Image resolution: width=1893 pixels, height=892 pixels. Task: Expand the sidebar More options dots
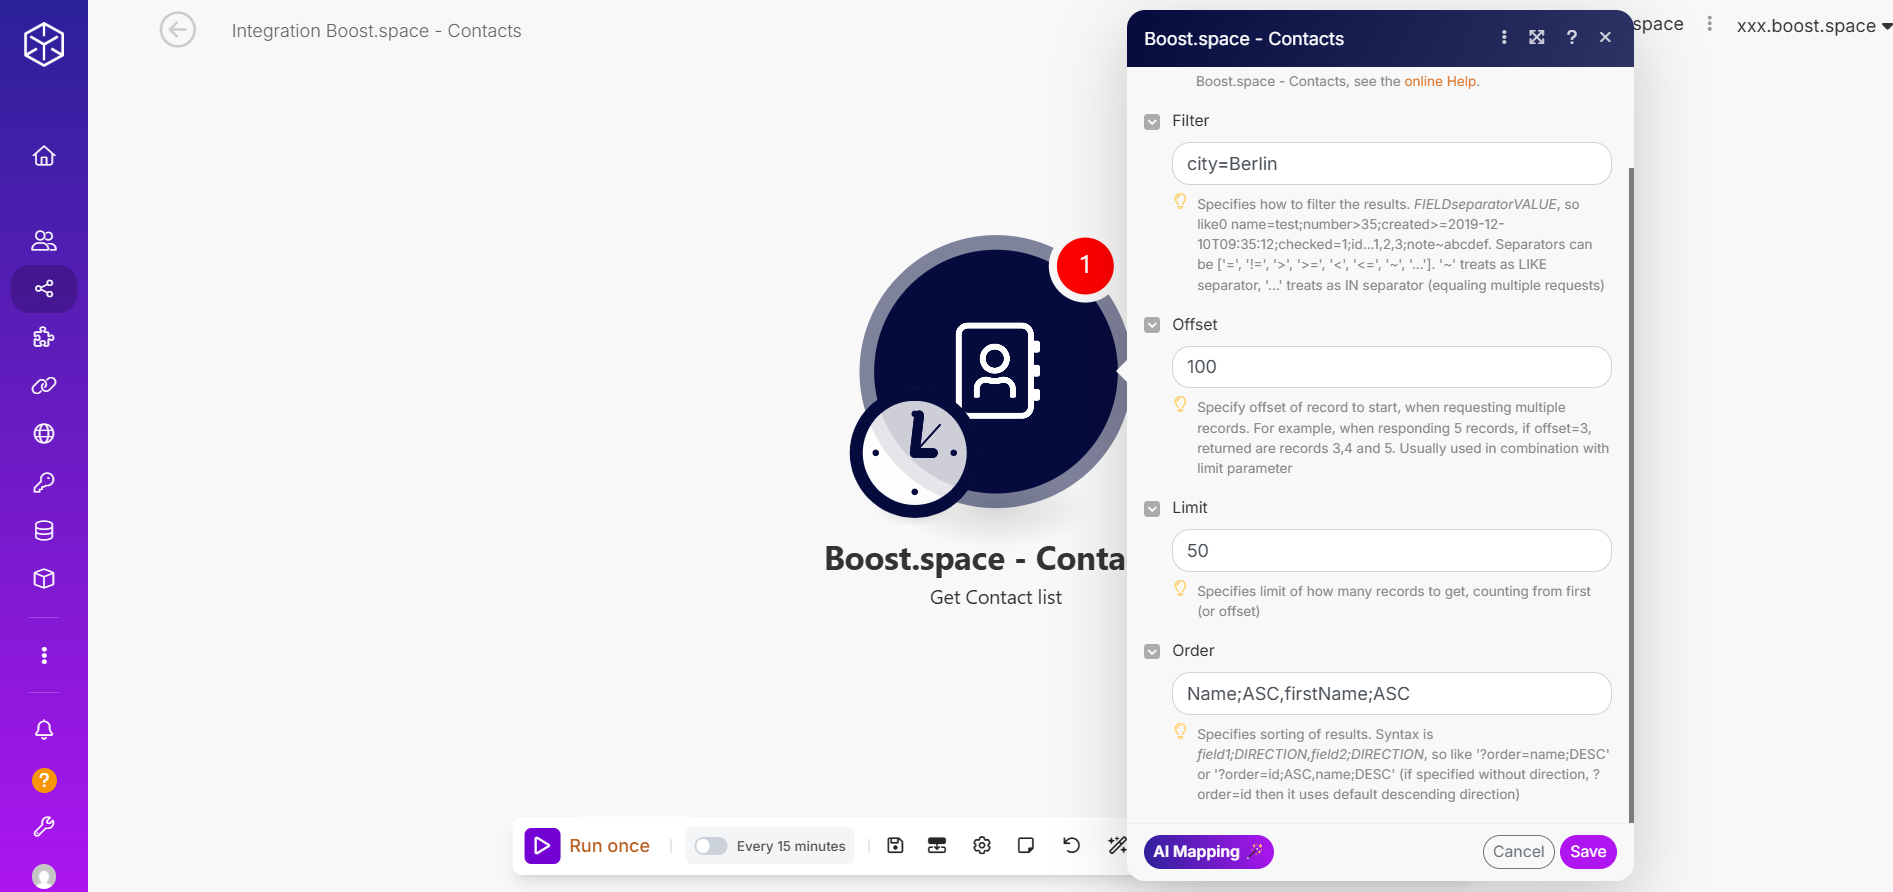click(44, 655)
